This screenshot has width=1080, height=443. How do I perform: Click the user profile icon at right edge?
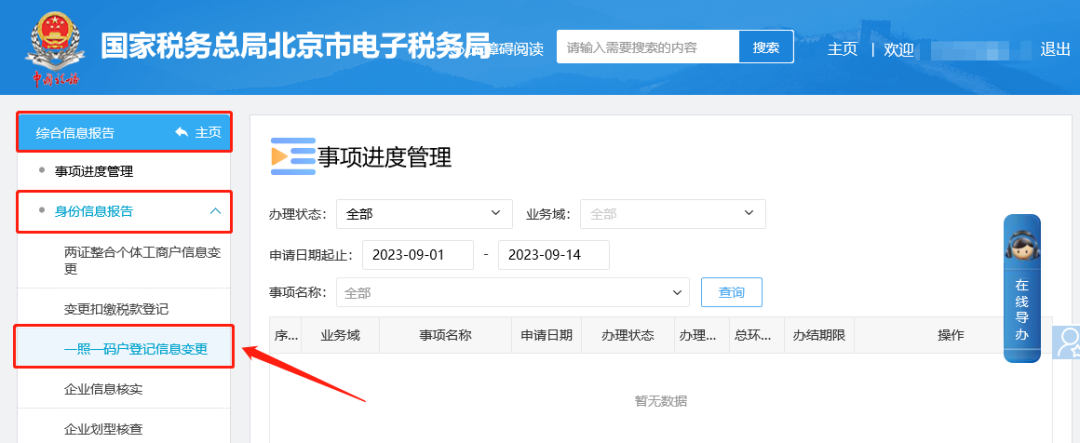1068,342
